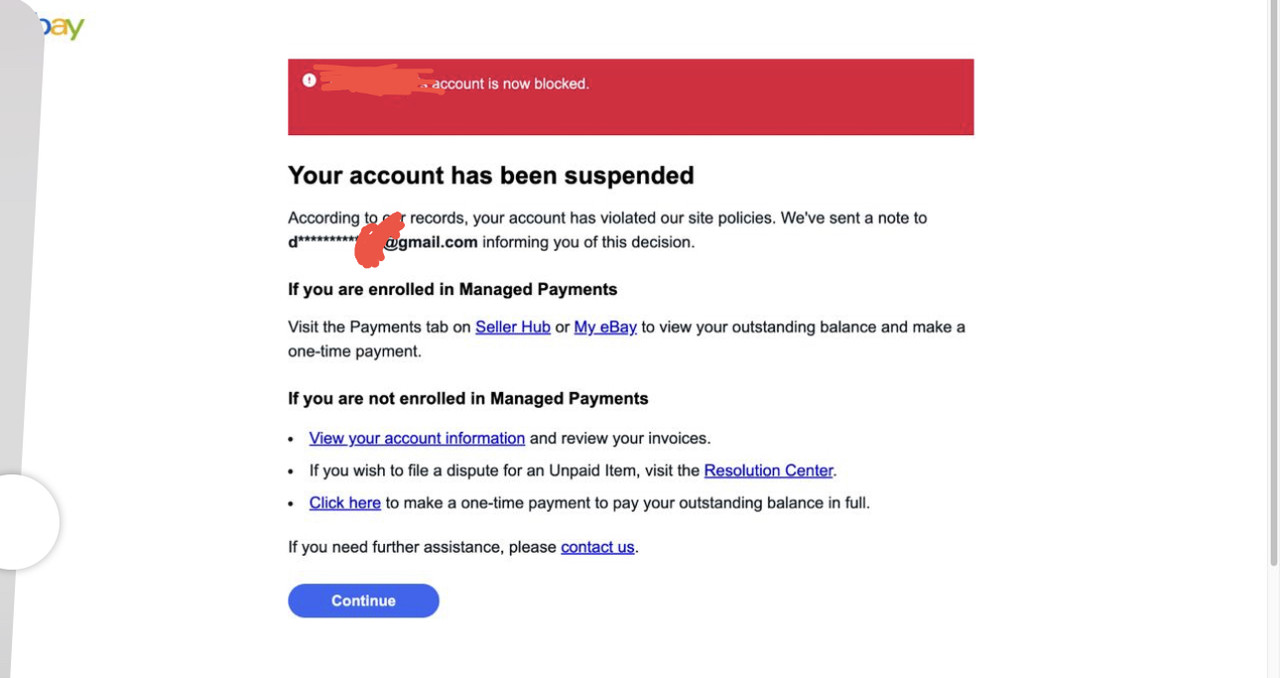
Task: Click the red account is now blocked banner
Action: coord(631,97)
